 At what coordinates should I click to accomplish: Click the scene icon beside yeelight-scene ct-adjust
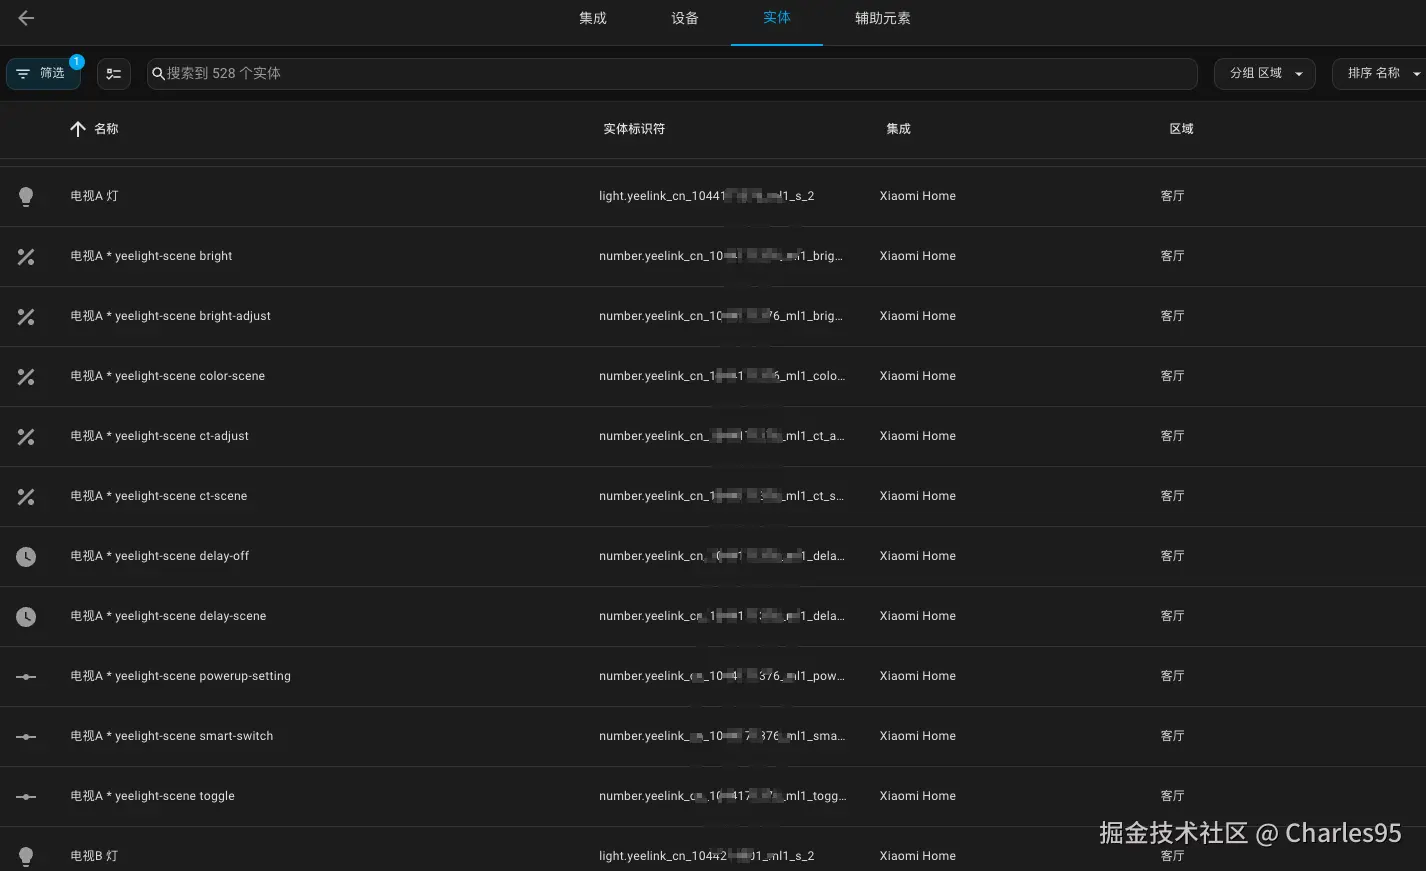point(26,436)
